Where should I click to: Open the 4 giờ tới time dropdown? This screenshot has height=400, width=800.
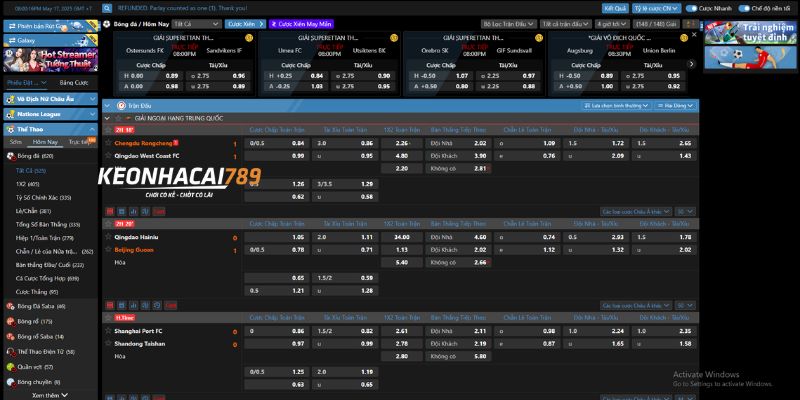[612, 23]
